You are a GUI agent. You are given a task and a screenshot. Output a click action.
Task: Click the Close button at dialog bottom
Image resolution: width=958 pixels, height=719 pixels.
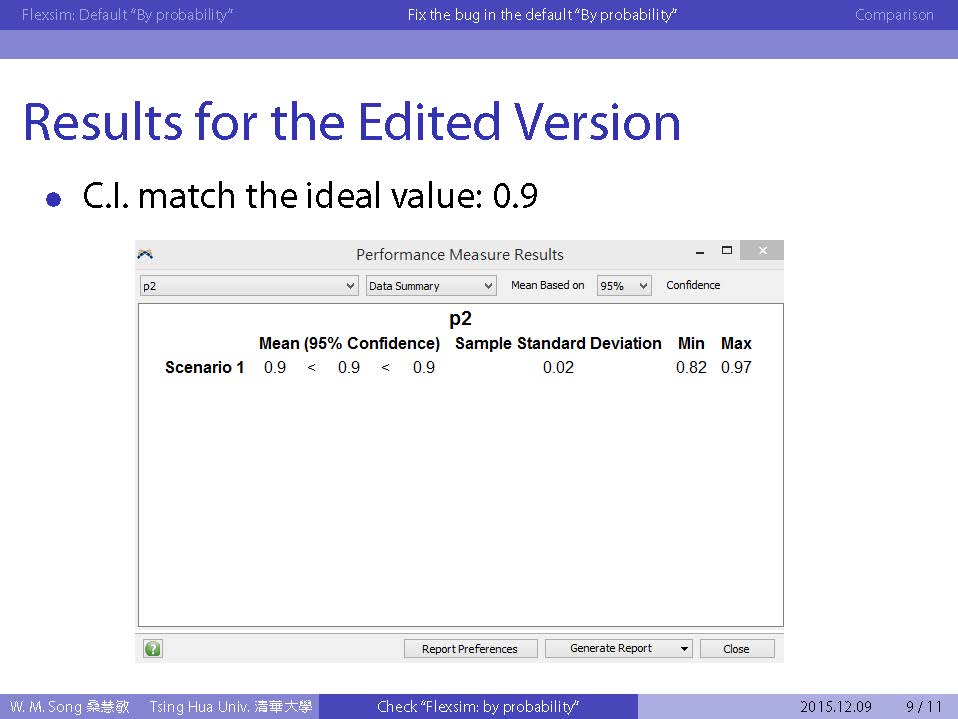point(736,649)
